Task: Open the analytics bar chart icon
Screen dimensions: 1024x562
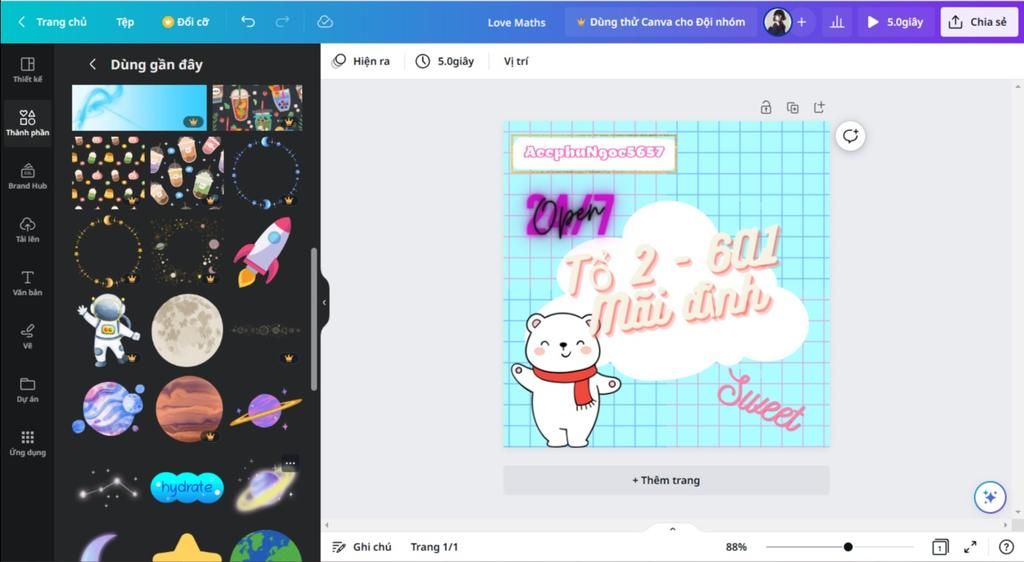Action: coord(837,22)
